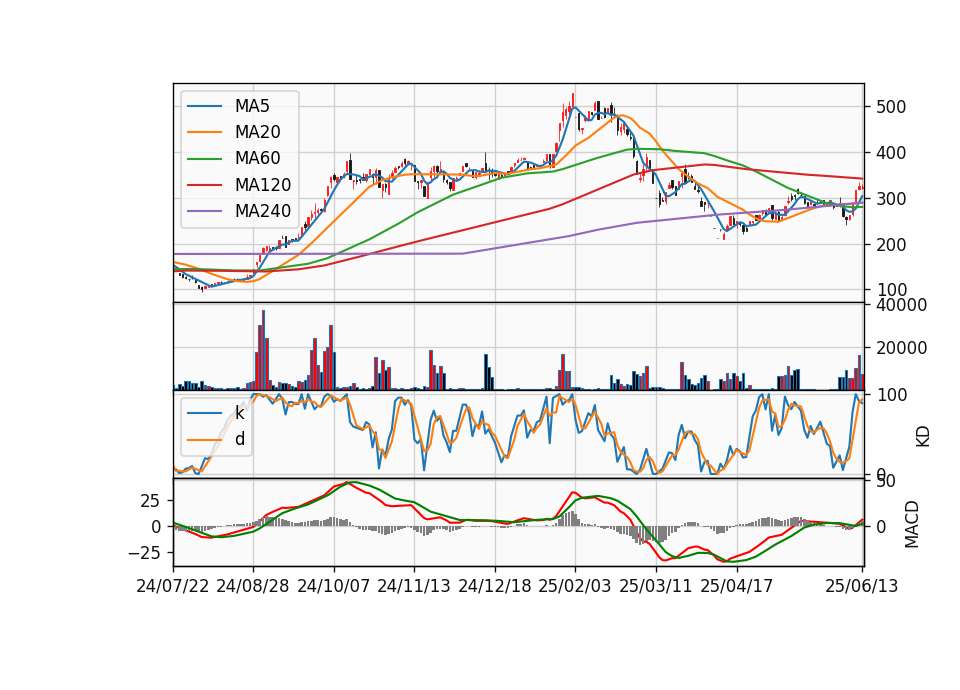Click the orange MA20 legend line sample
960x690 pixels.
(x=205, y=132)
